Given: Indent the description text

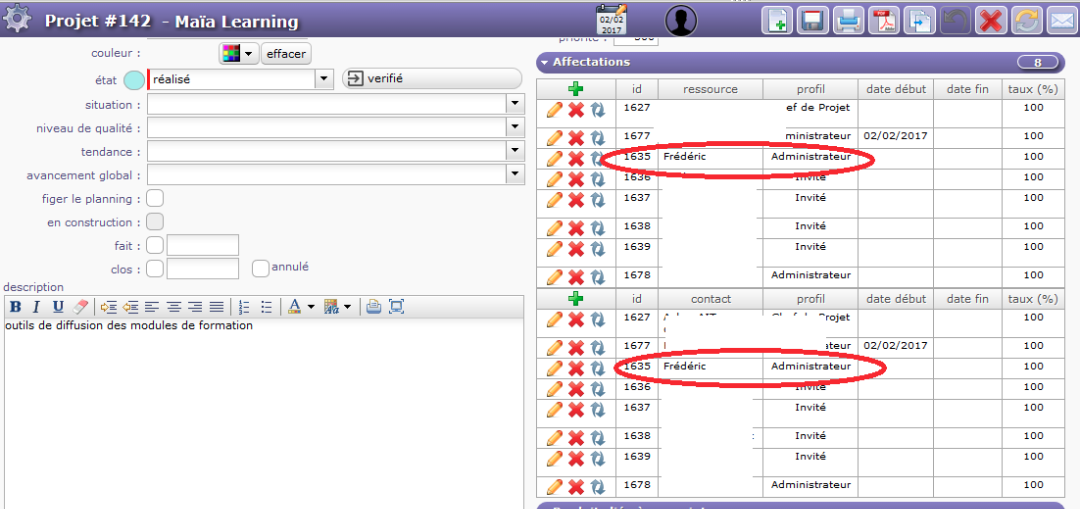Looking at the screenshot, I should [x=108, y=307].
